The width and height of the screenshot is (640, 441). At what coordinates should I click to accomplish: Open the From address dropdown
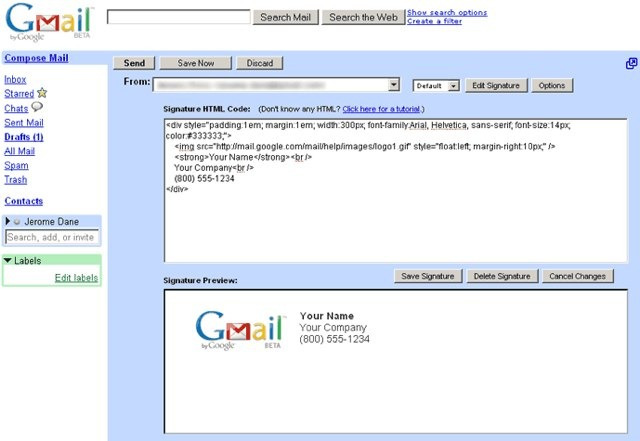[x=393, y=85]
